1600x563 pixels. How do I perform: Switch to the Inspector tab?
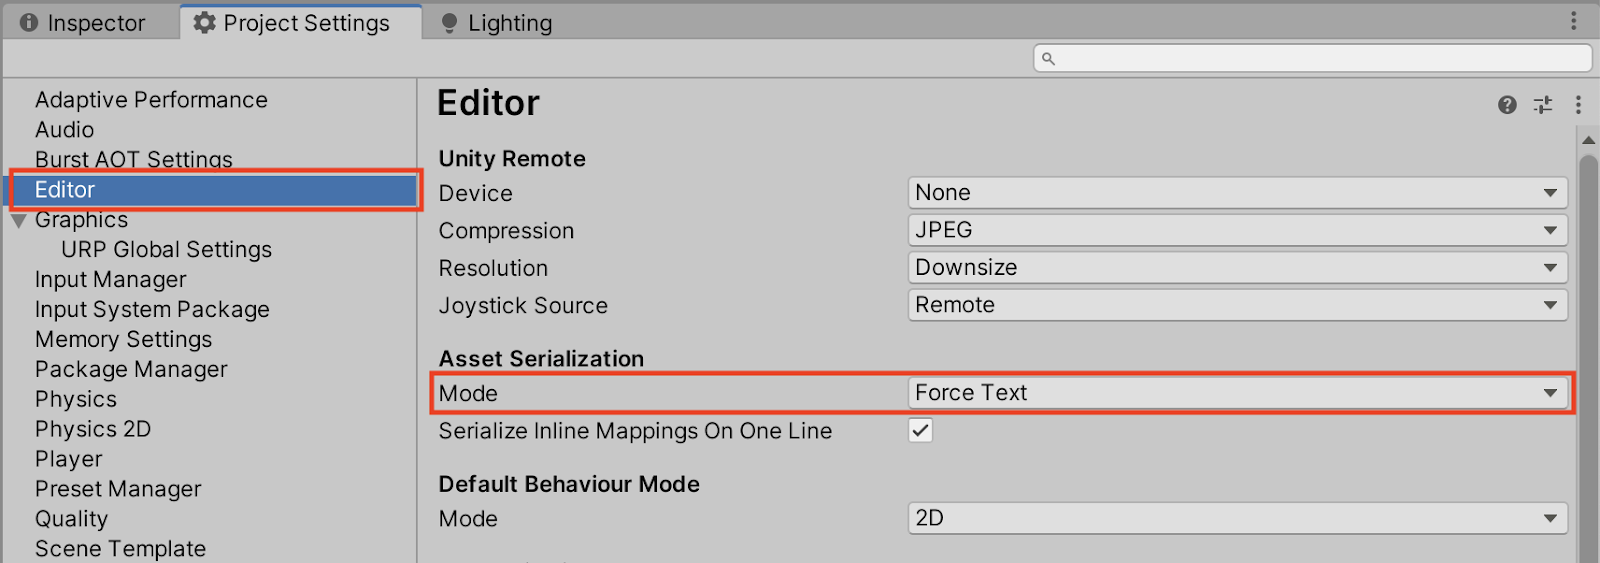click(x=83, y=23)
